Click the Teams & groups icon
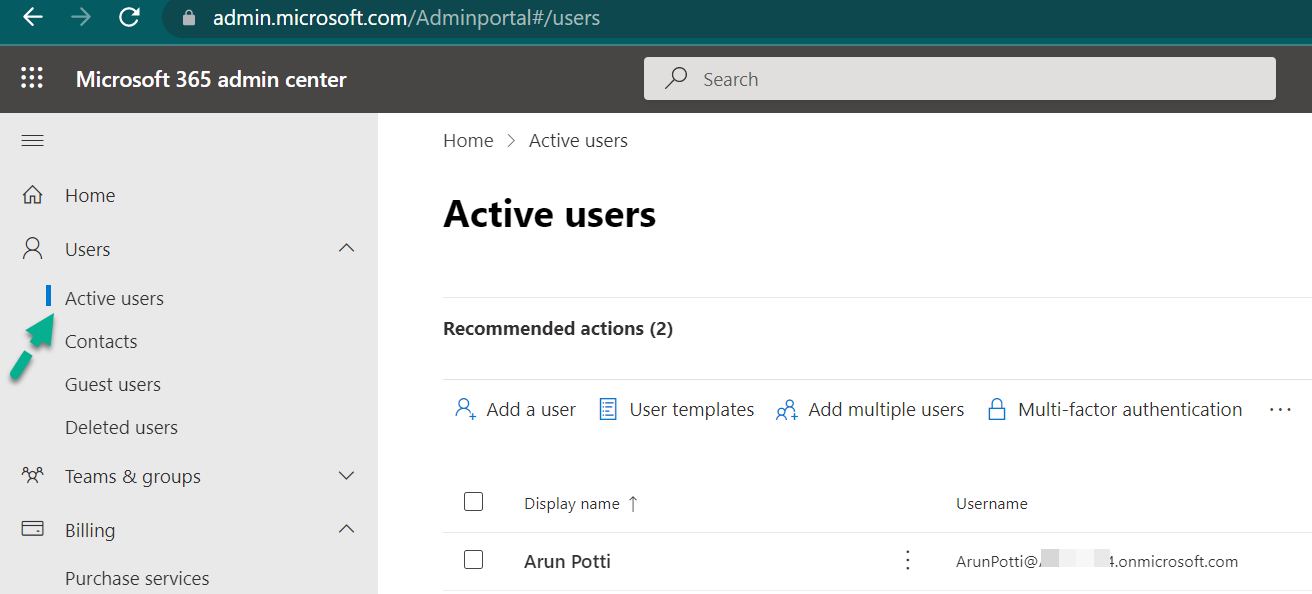 (x=32, y=476)
